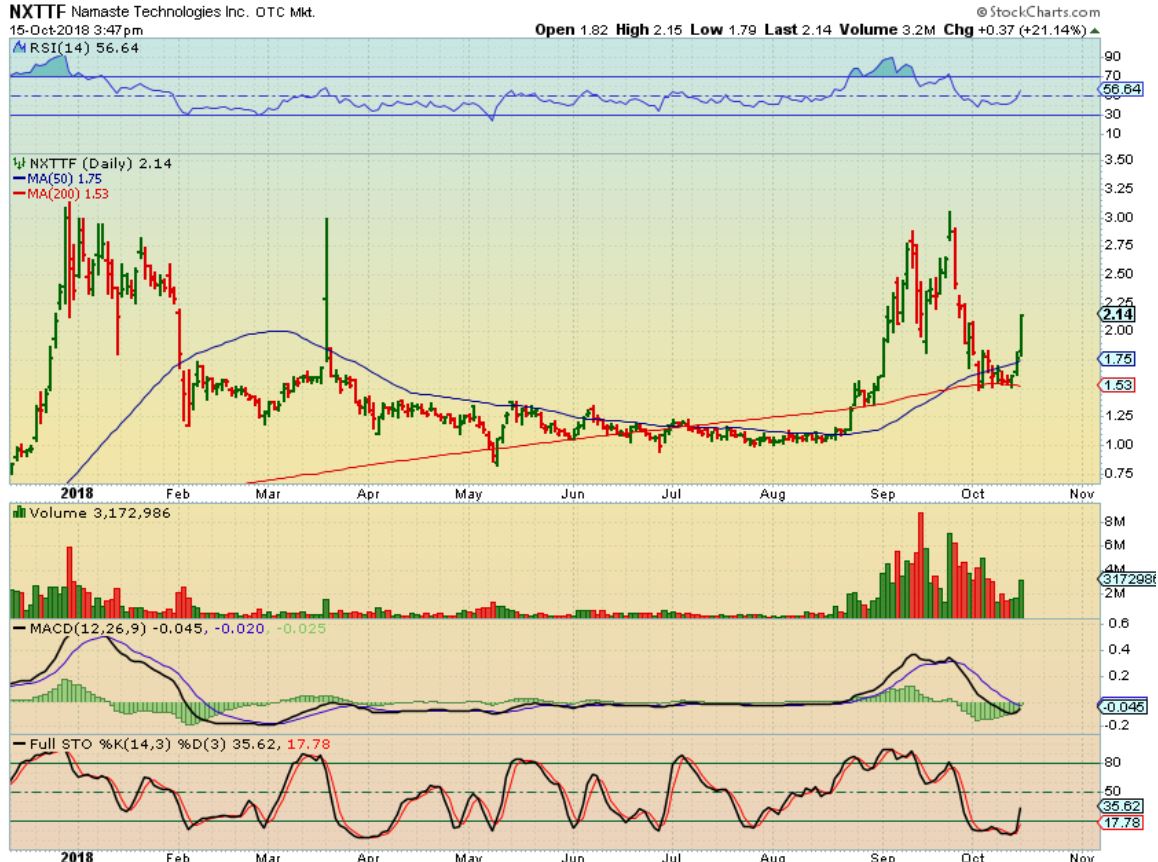Screen dimensions: 1158x862
Task: Click the 2.14 last price tag on price axis
Action: (x=1118, y=314)
